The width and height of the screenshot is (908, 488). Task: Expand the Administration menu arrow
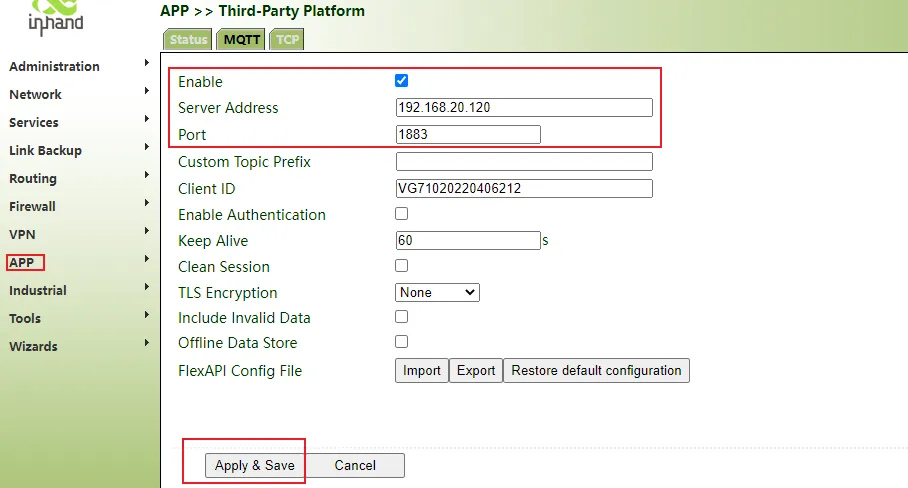147,63
